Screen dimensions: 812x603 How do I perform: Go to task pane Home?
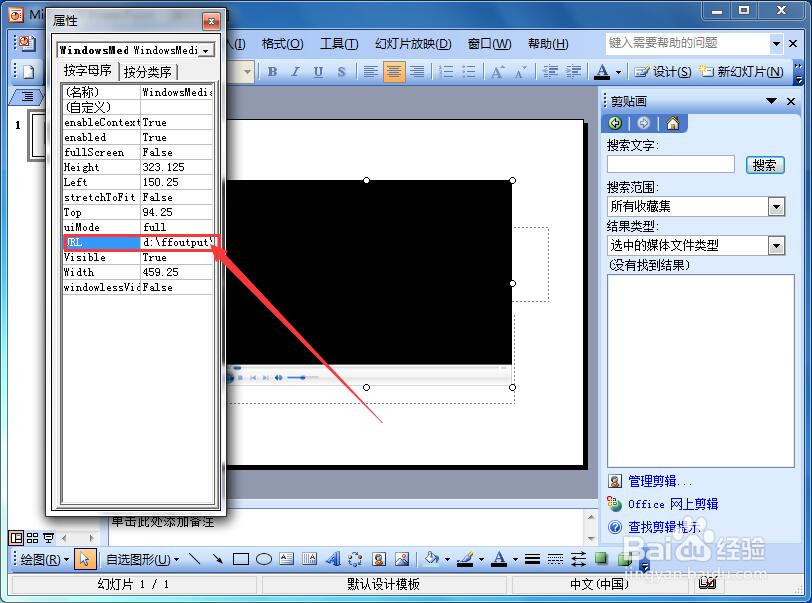pyautogui.click(x=673, y=123)
